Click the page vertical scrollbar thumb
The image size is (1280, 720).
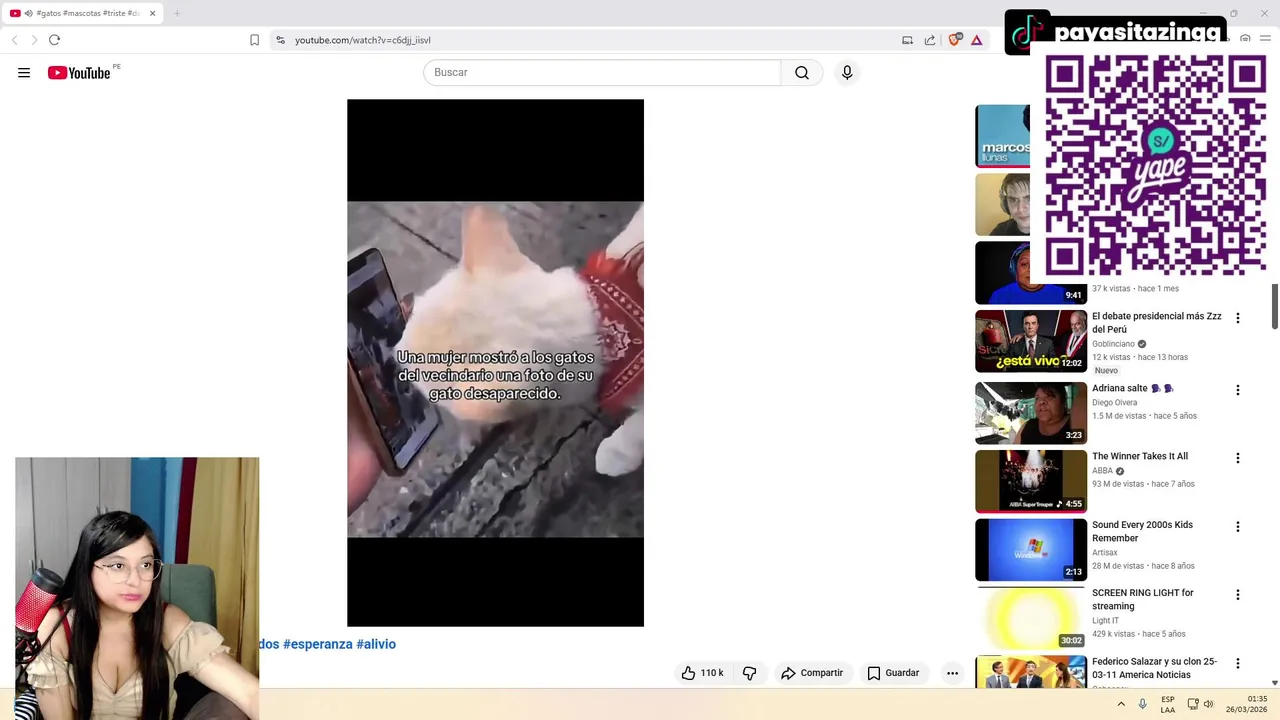(1274, 306)
